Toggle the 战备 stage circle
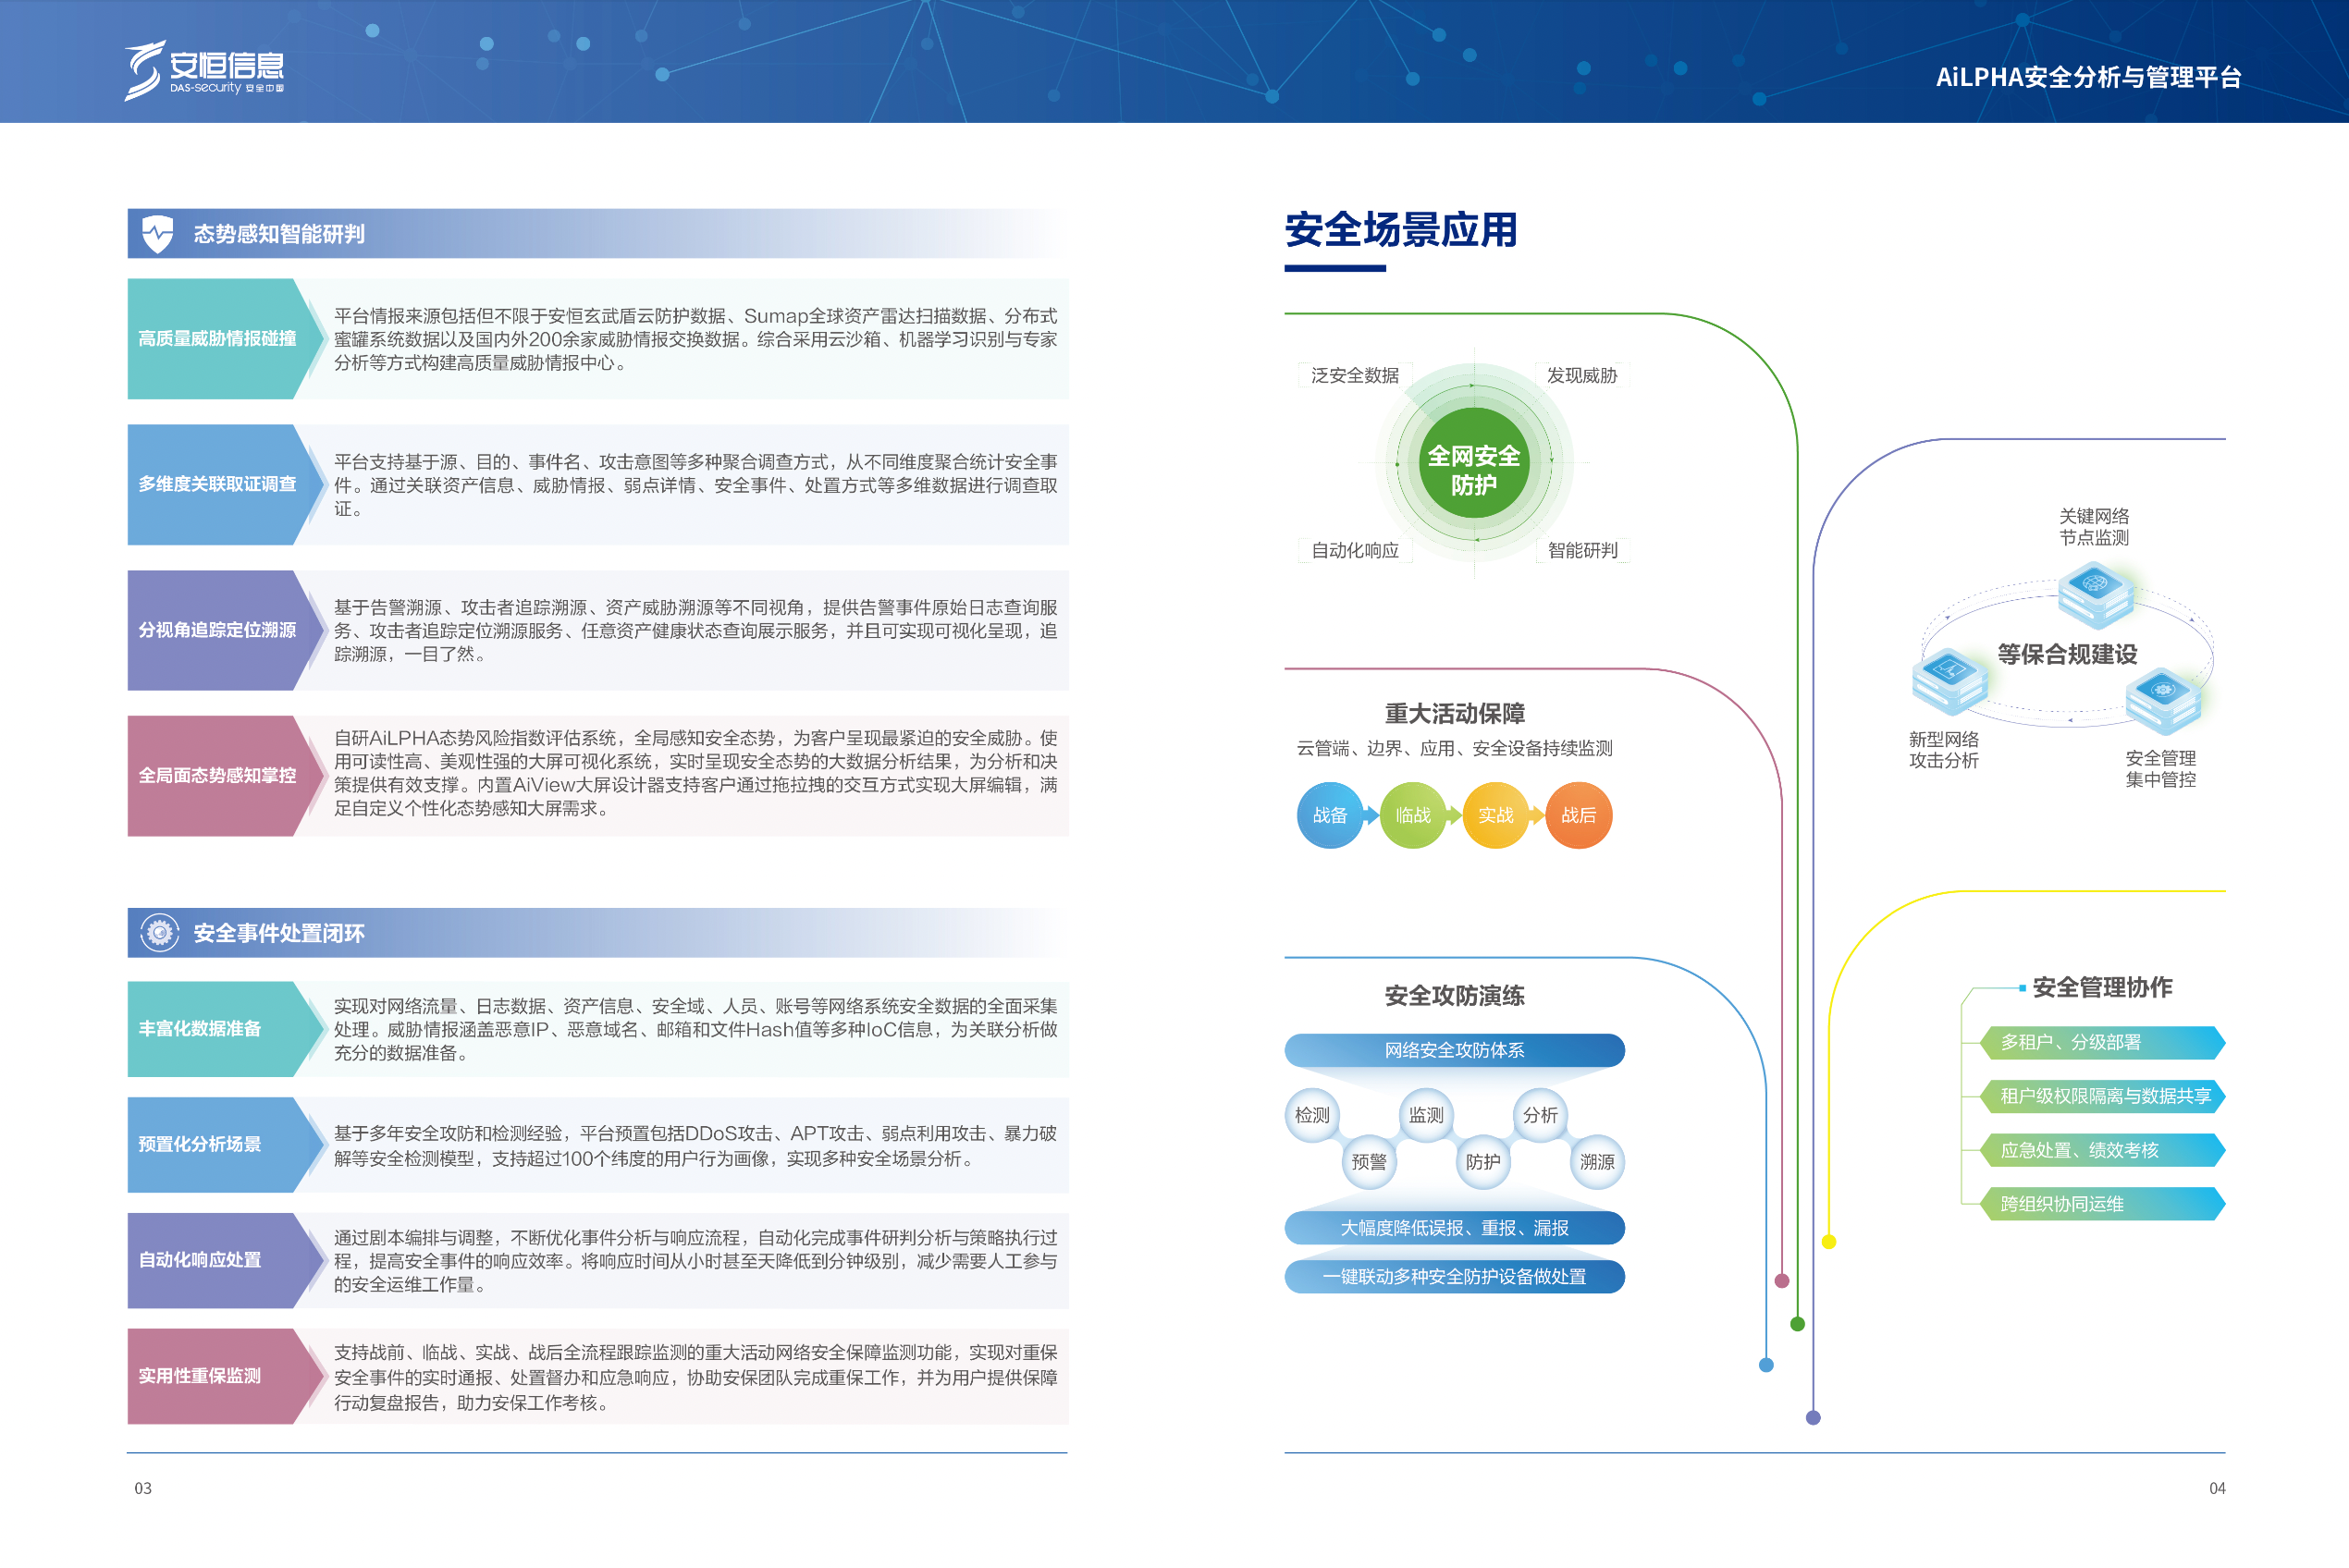The height and width of the screenshot is (1568, 2349). click(1331, 815)
